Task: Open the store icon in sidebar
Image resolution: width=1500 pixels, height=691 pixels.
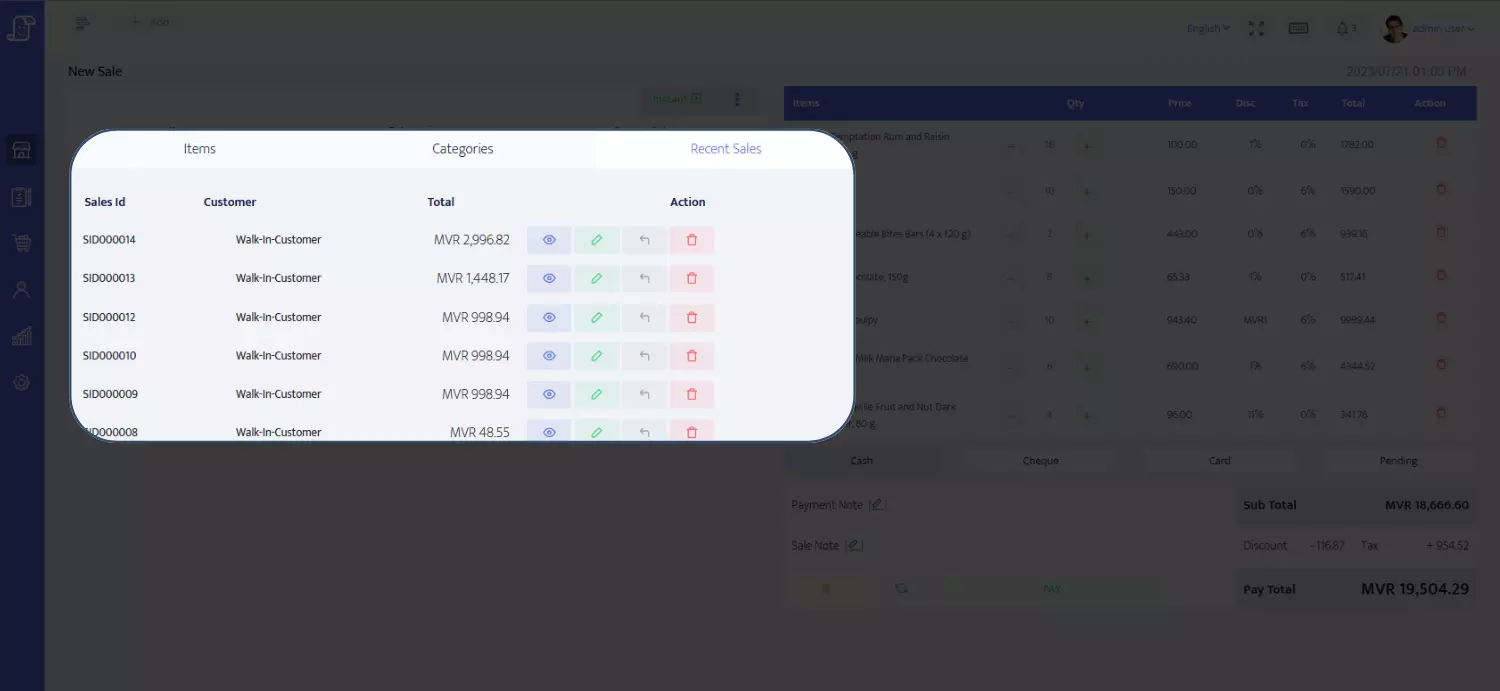Action: click(21, 151)
